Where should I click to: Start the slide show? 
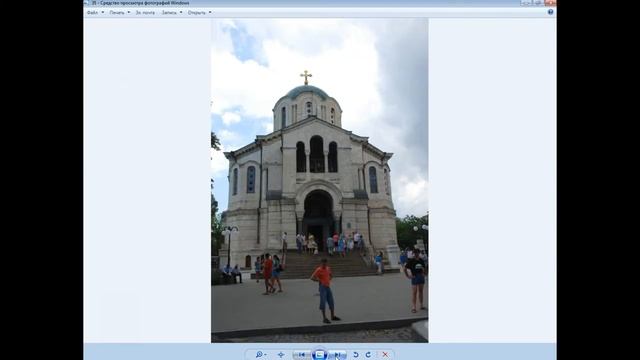[x=320, y=355]
